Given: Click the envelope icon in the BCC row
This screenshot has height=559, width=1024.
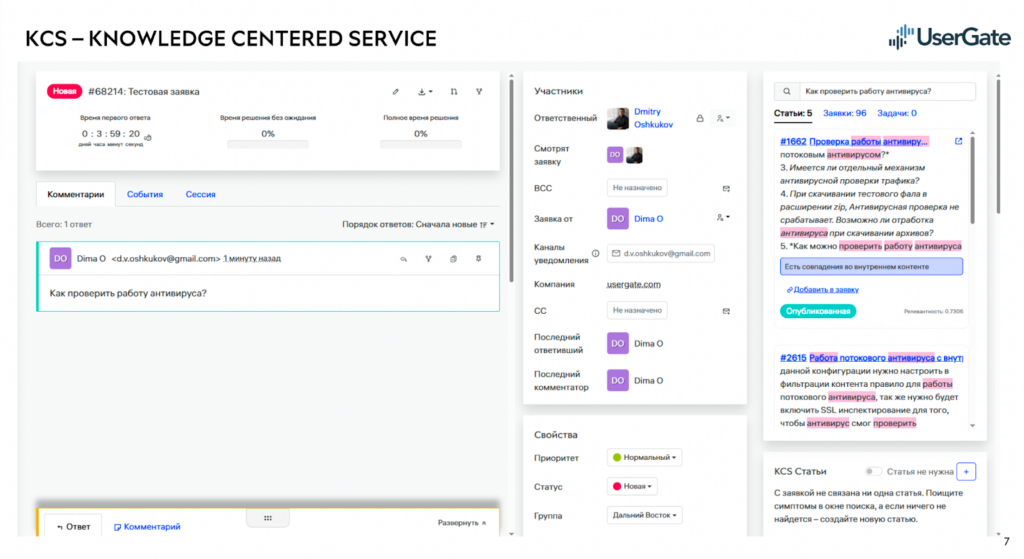Looking at the screenshot, I should (x=726, y=188).
